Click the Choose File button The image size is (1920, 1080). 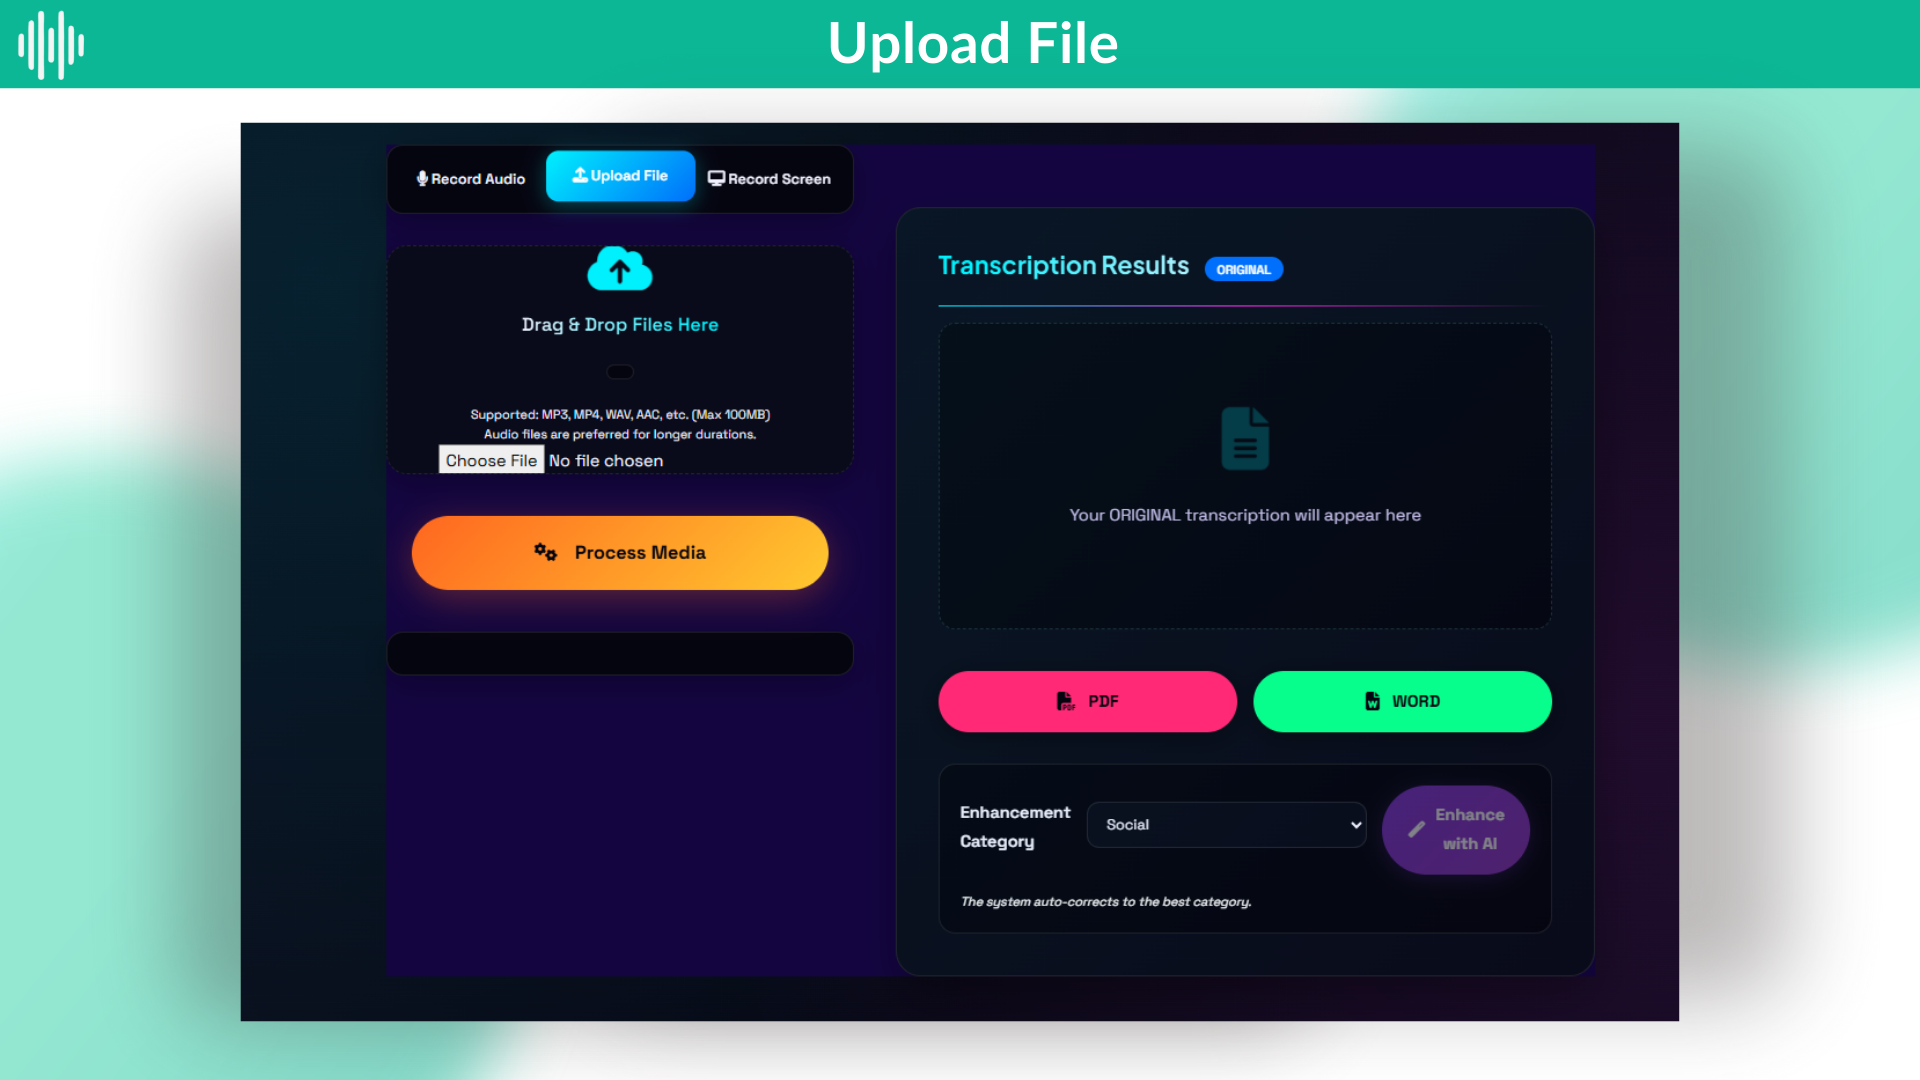[491, 460]
